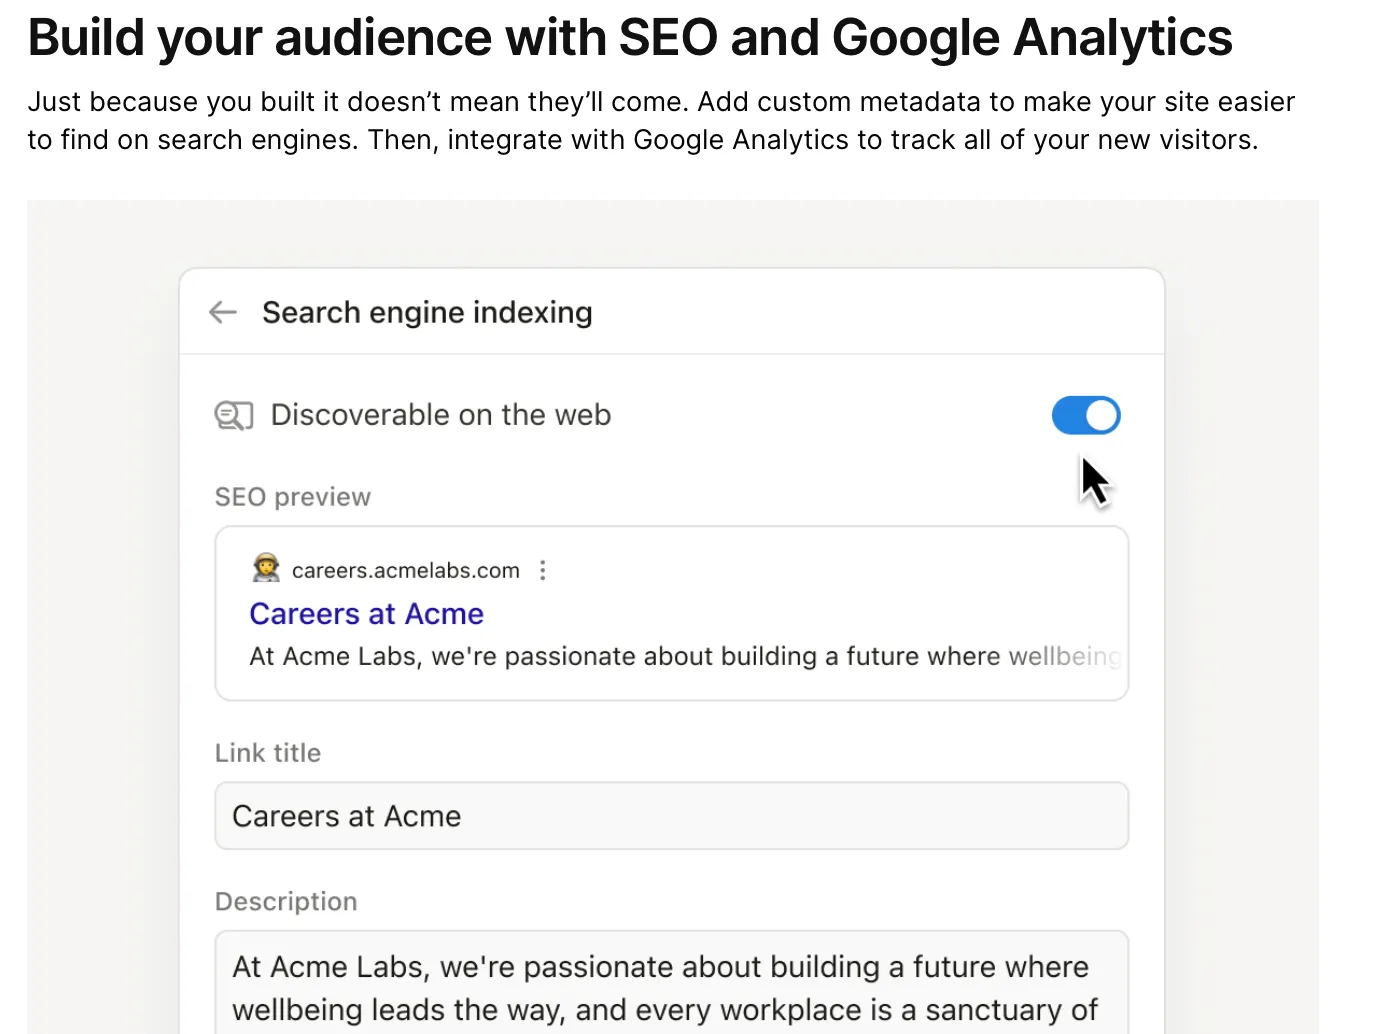Click the grey snippet text in the SEO preview
The height and width of the screenshot is (1034, 1392).
point(684,656)
